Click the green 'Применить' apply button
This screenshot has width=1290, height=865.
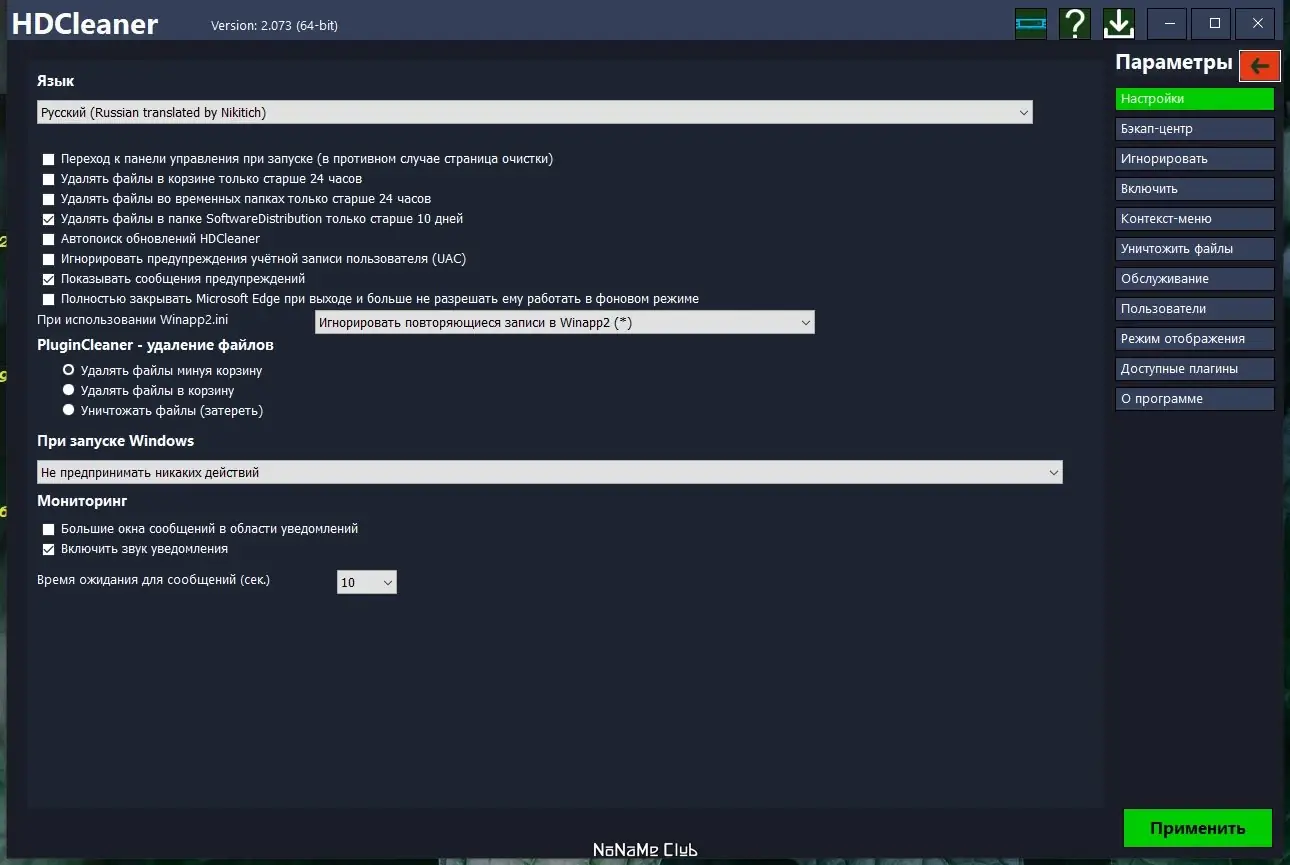pos(1198,828)
